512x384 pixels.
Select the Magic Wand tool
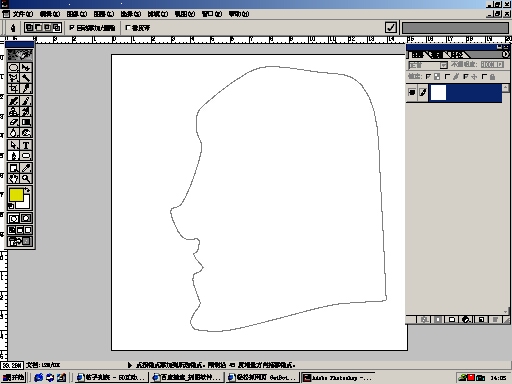click(x=26, y=78)
